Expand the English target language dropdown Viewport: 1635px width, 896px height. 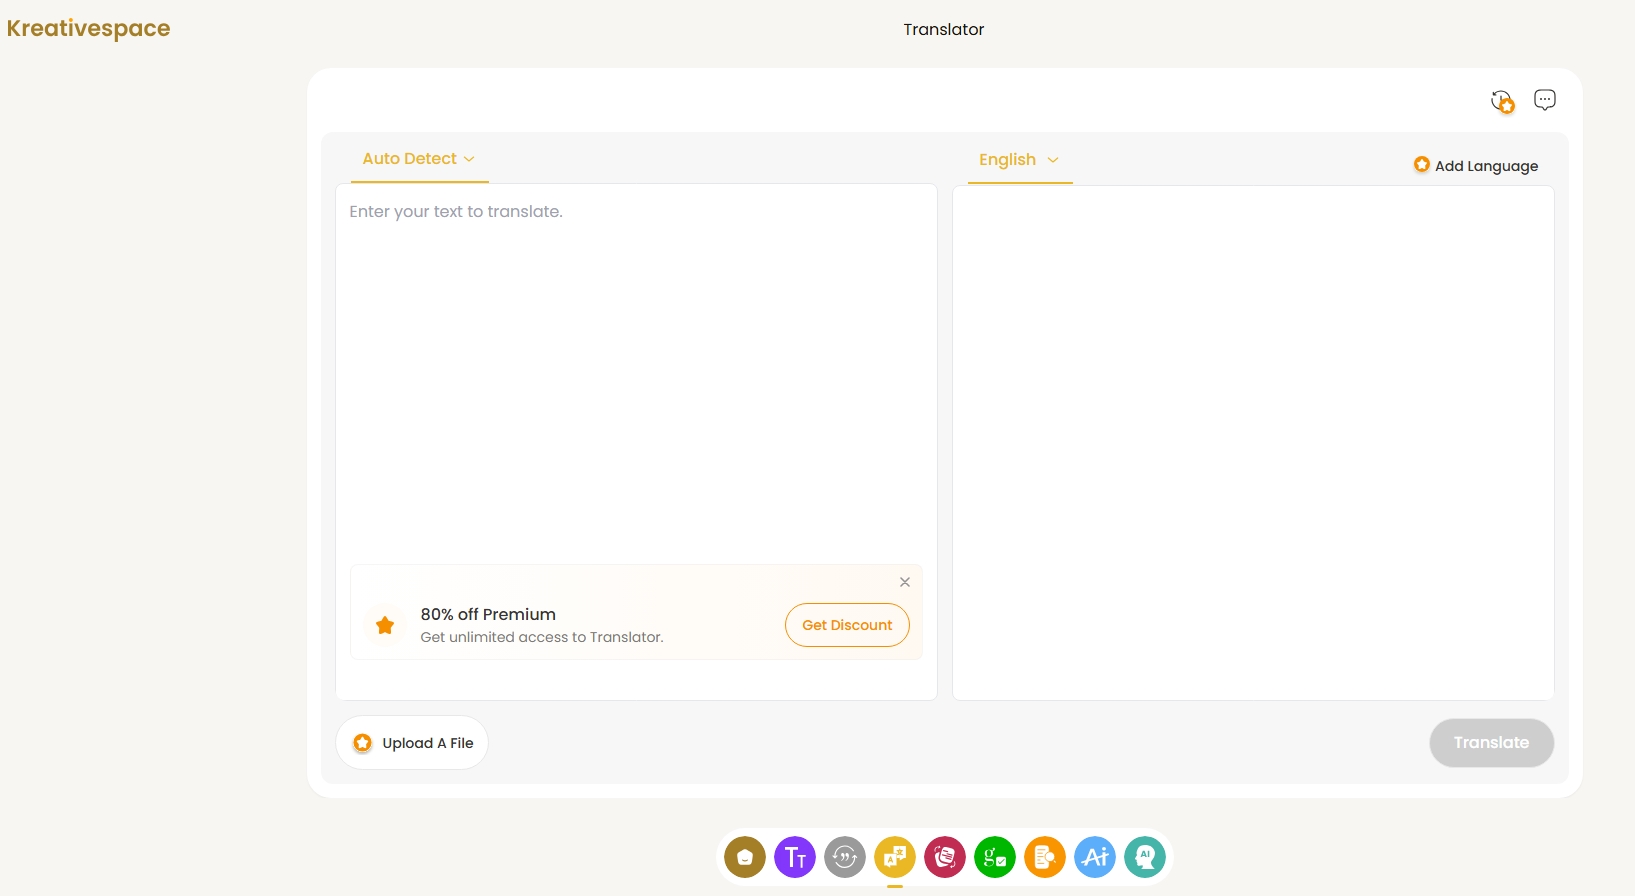click(x=1019, y=160)
